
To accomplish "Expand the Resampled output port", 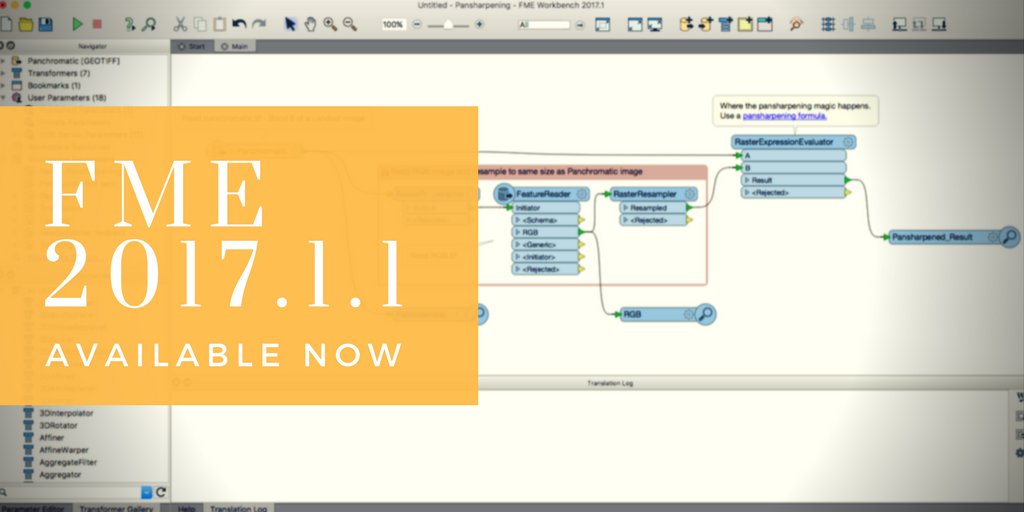I will tap(626, 208).
